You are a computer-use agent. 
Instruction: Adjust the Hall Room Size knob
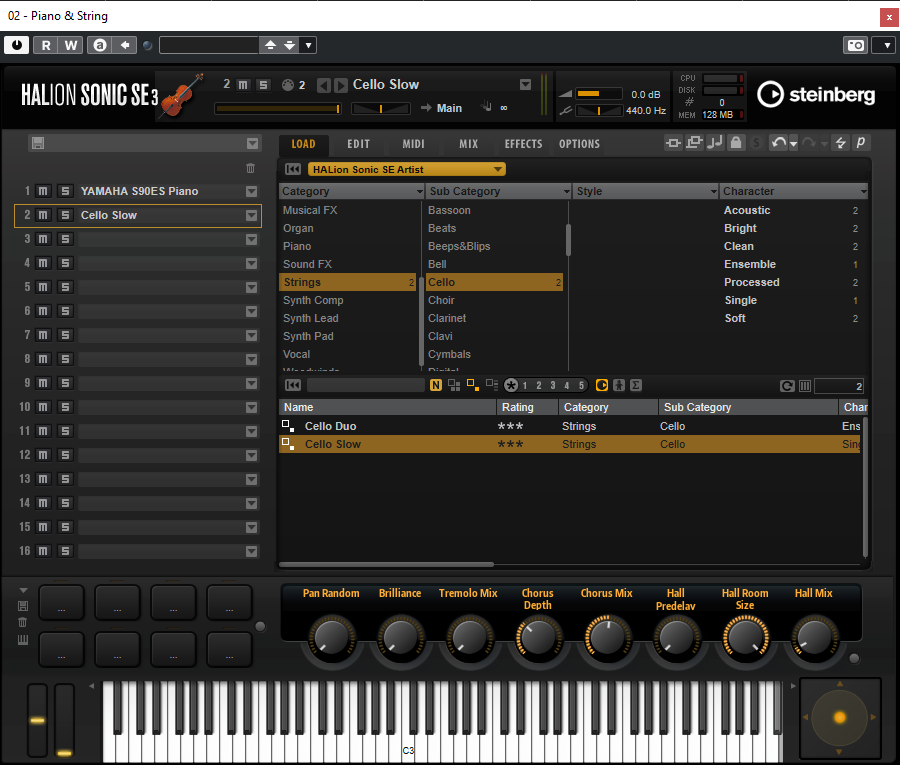point(745,636)
